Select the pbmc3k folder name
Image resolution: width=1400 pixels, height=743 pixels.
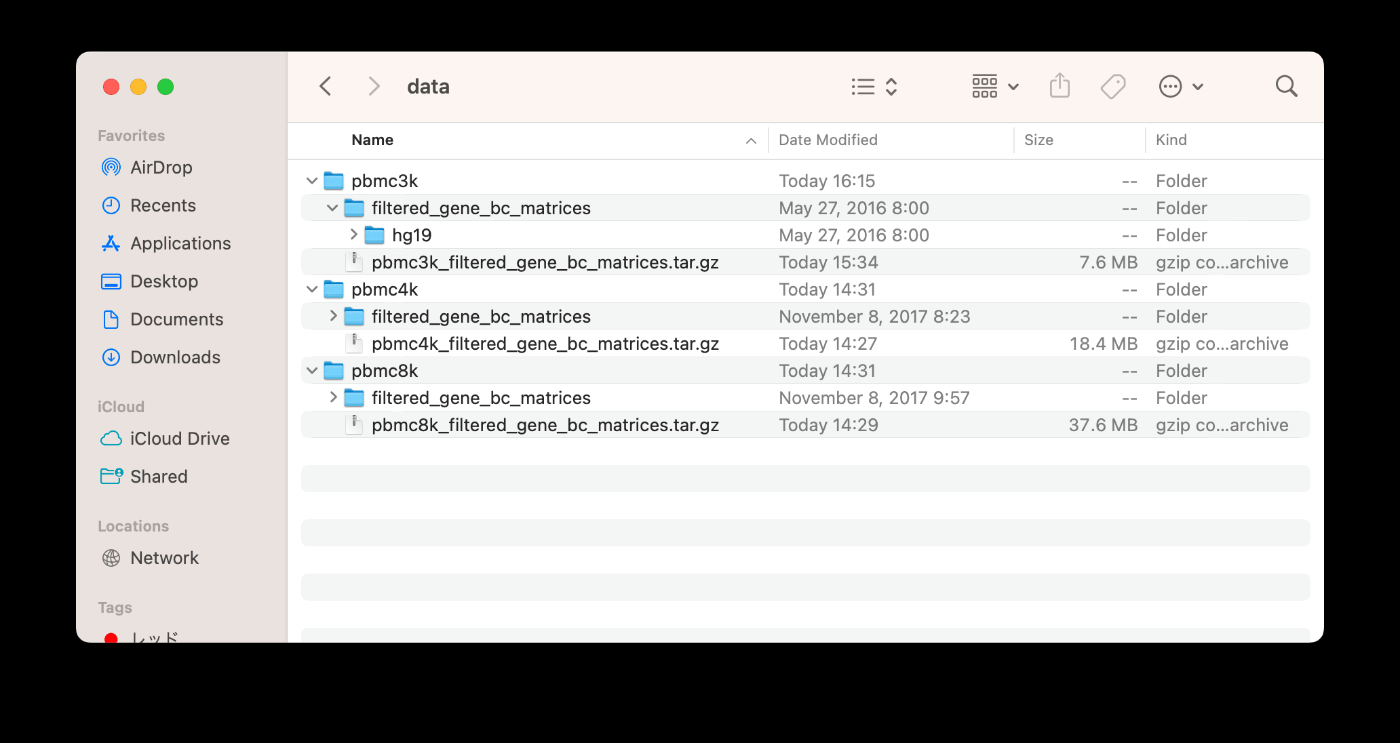tap(385, 181)
